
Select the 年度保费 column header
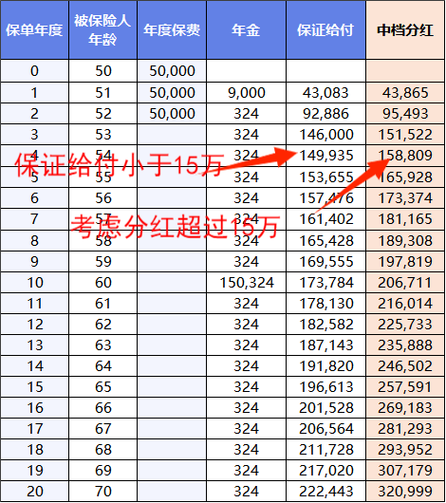(172, 30)
